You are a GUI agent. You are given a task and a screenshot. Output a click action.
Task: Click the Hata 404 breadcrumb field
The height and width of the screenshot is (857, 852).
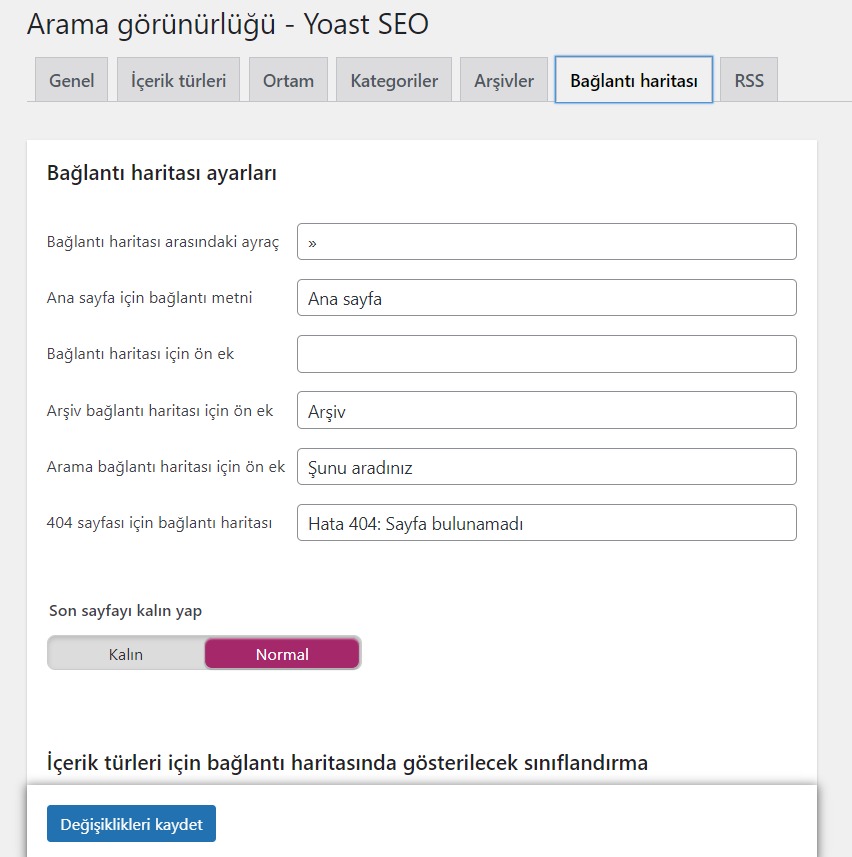point(547,523)
